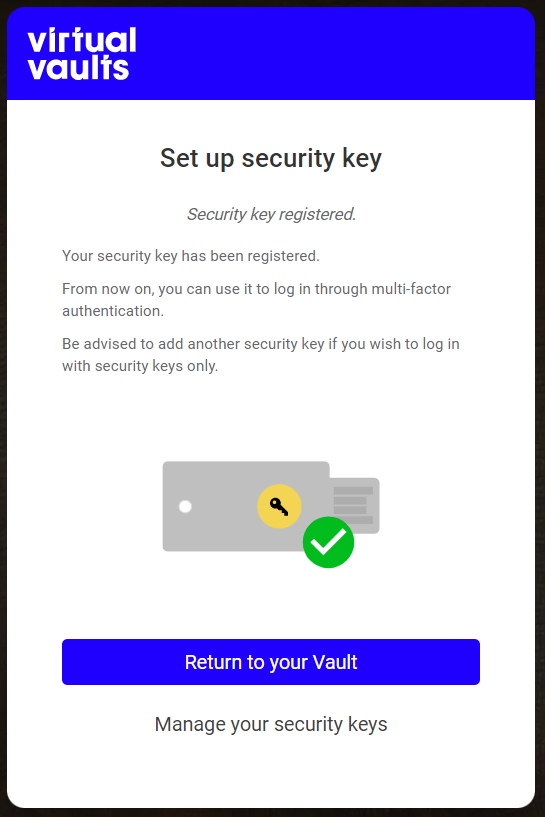545x817 pixels.
Task: Click the phrase "with security keys only."
Action: (x=140, y=366)
